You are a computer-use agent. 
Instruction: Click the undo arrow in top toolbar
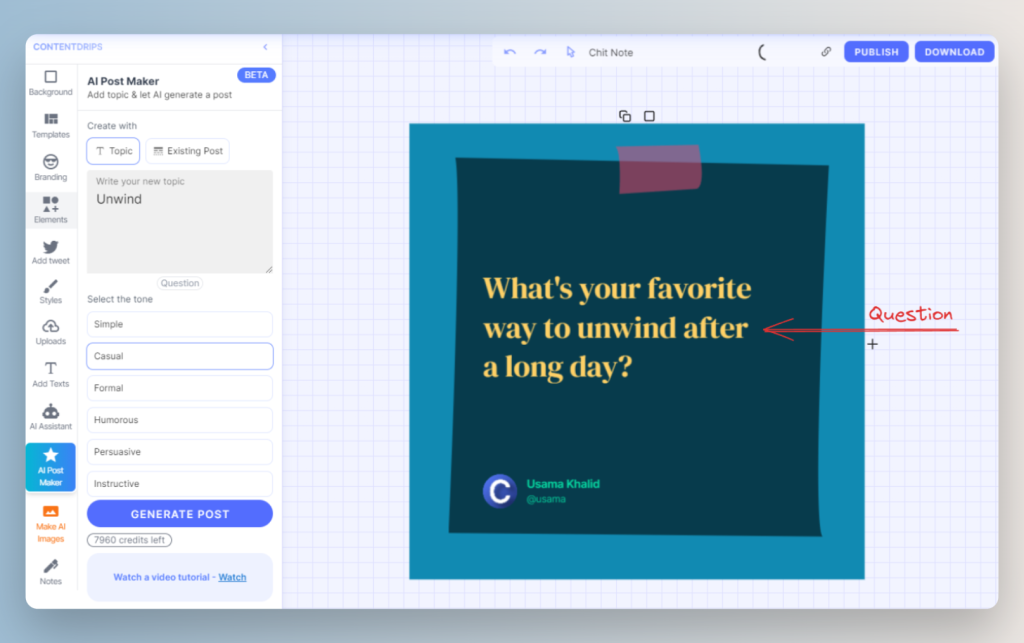click(x=510, y=52)
